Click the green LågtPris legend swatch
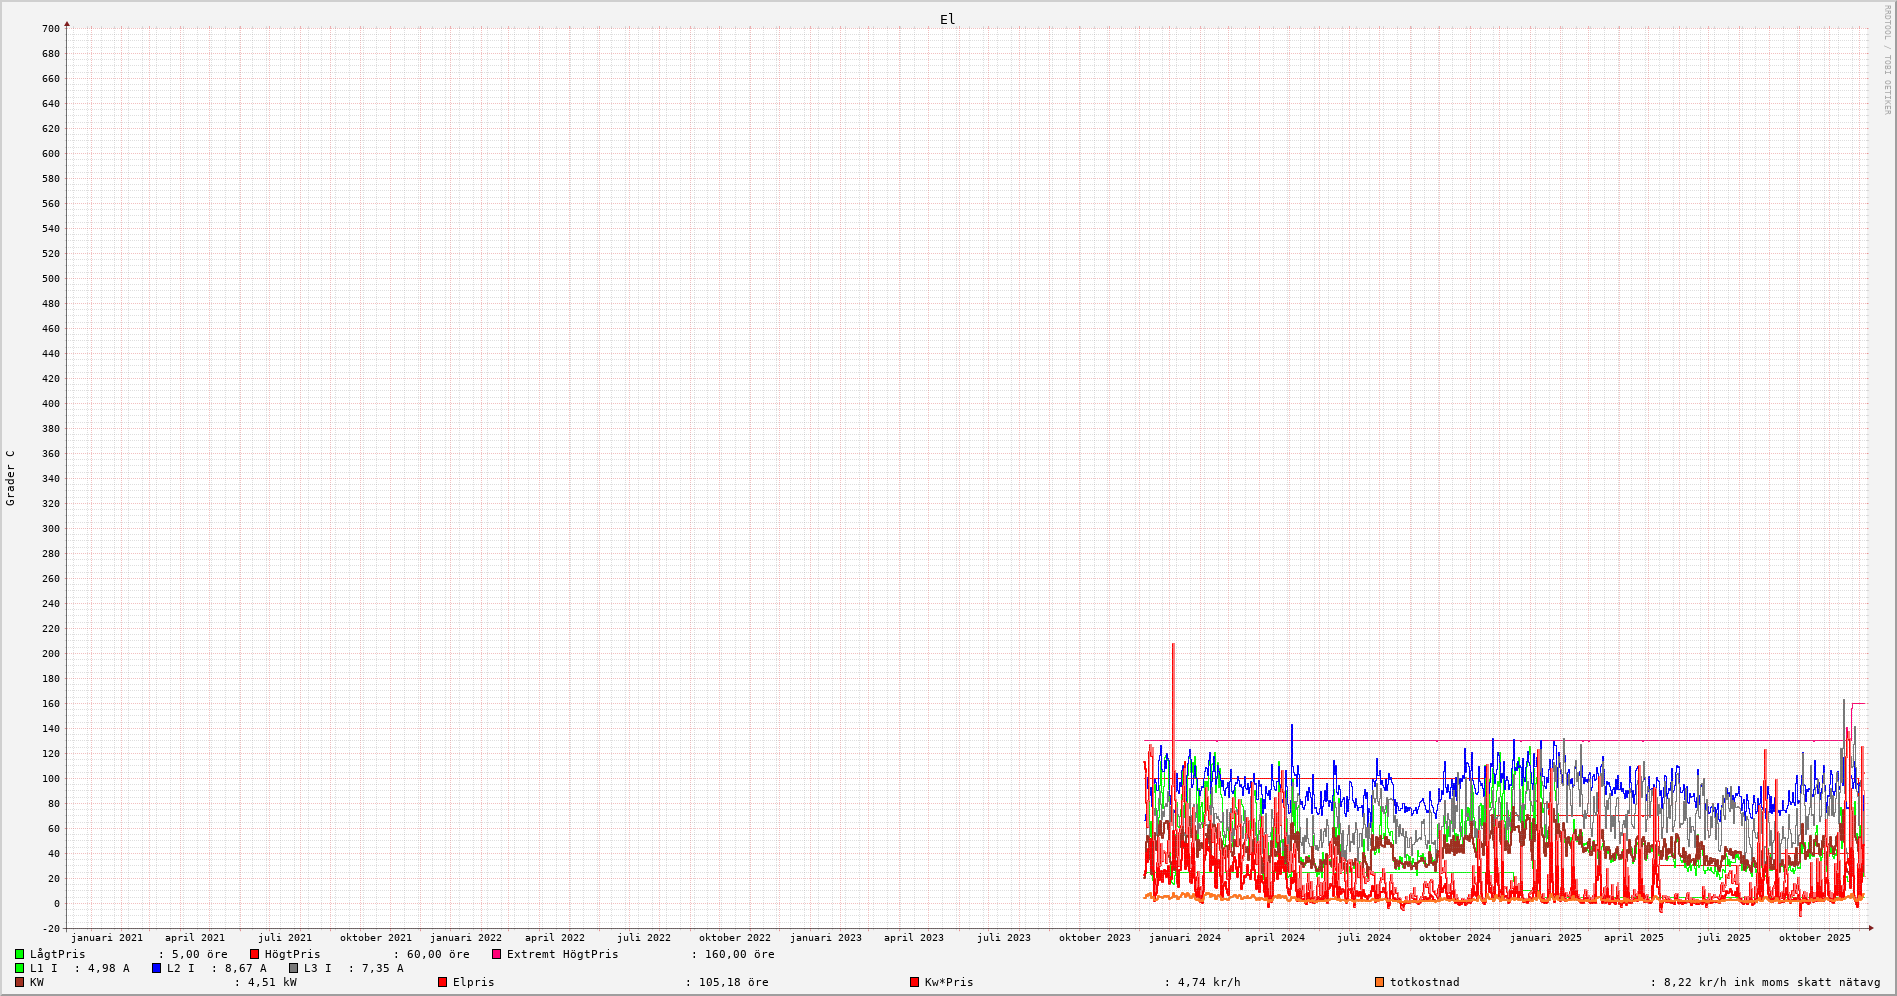The height and width of the screenshot is (996, 1897). tap(19, 954)
